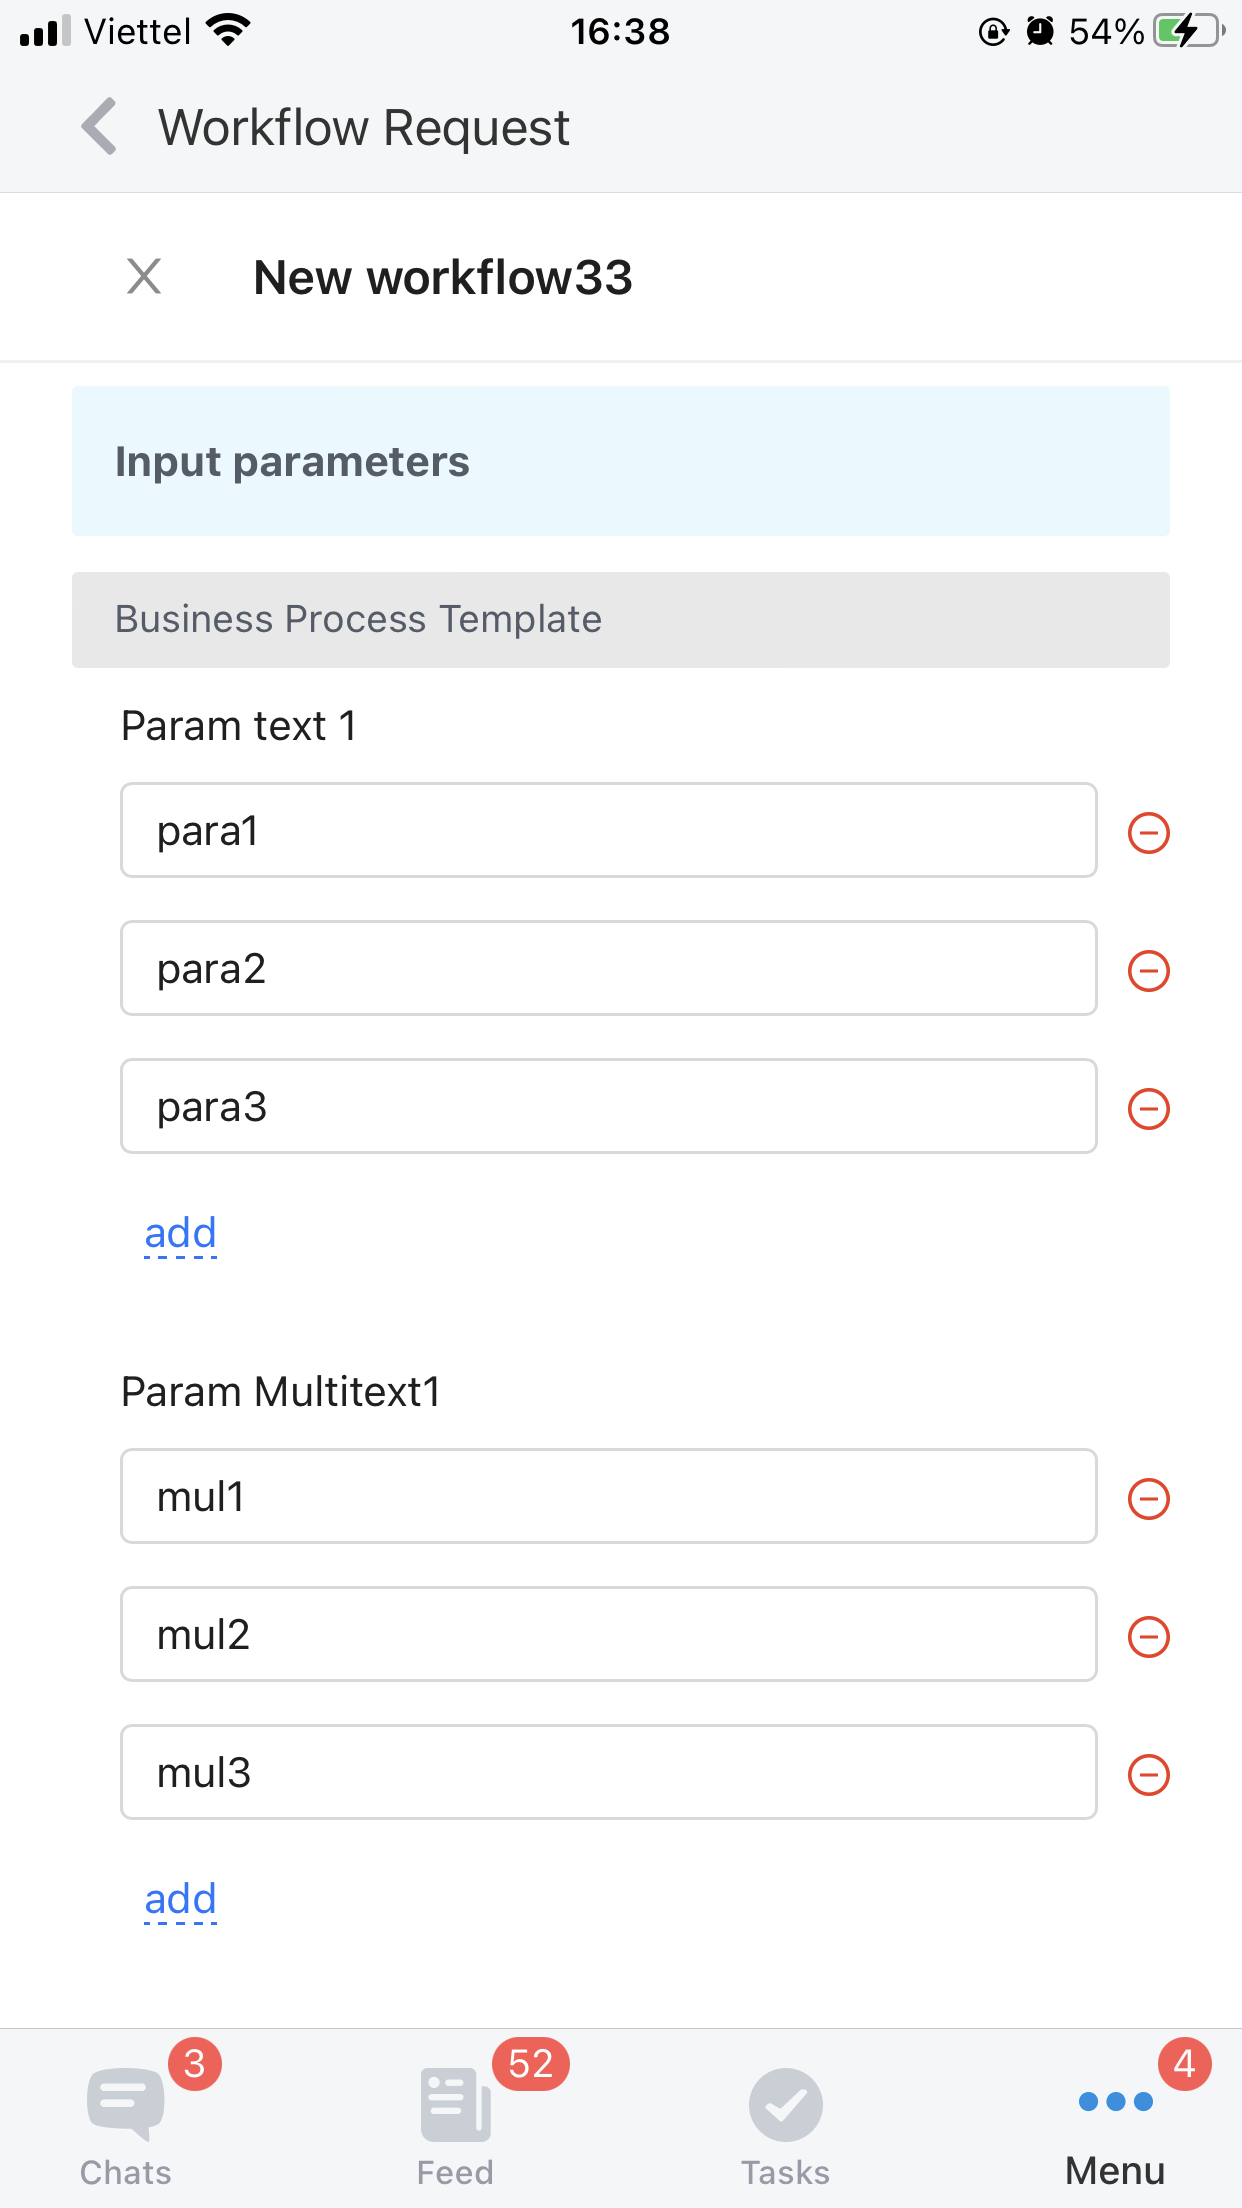Image resolution: width=1242 pixels, height=2208 pixels.
Task: Remove the para1 entry
Action: coord(1148,832)
